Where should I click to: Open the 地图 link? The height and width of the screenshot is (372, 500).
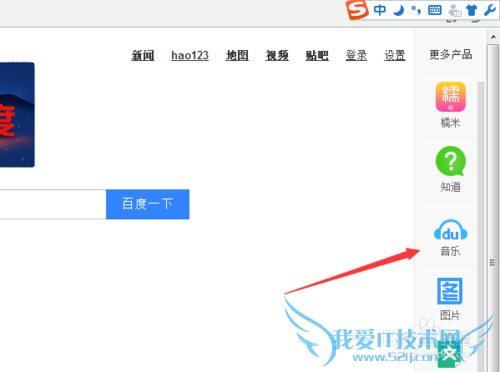[237, 55]
